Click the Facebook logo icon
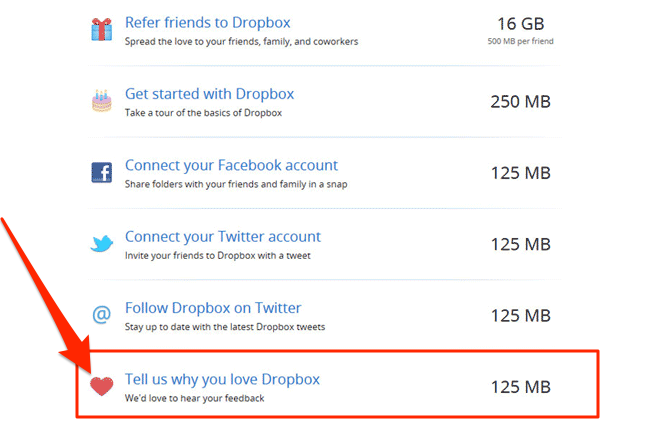This screenshot has height=425, width=652. (x=101, y=173)
